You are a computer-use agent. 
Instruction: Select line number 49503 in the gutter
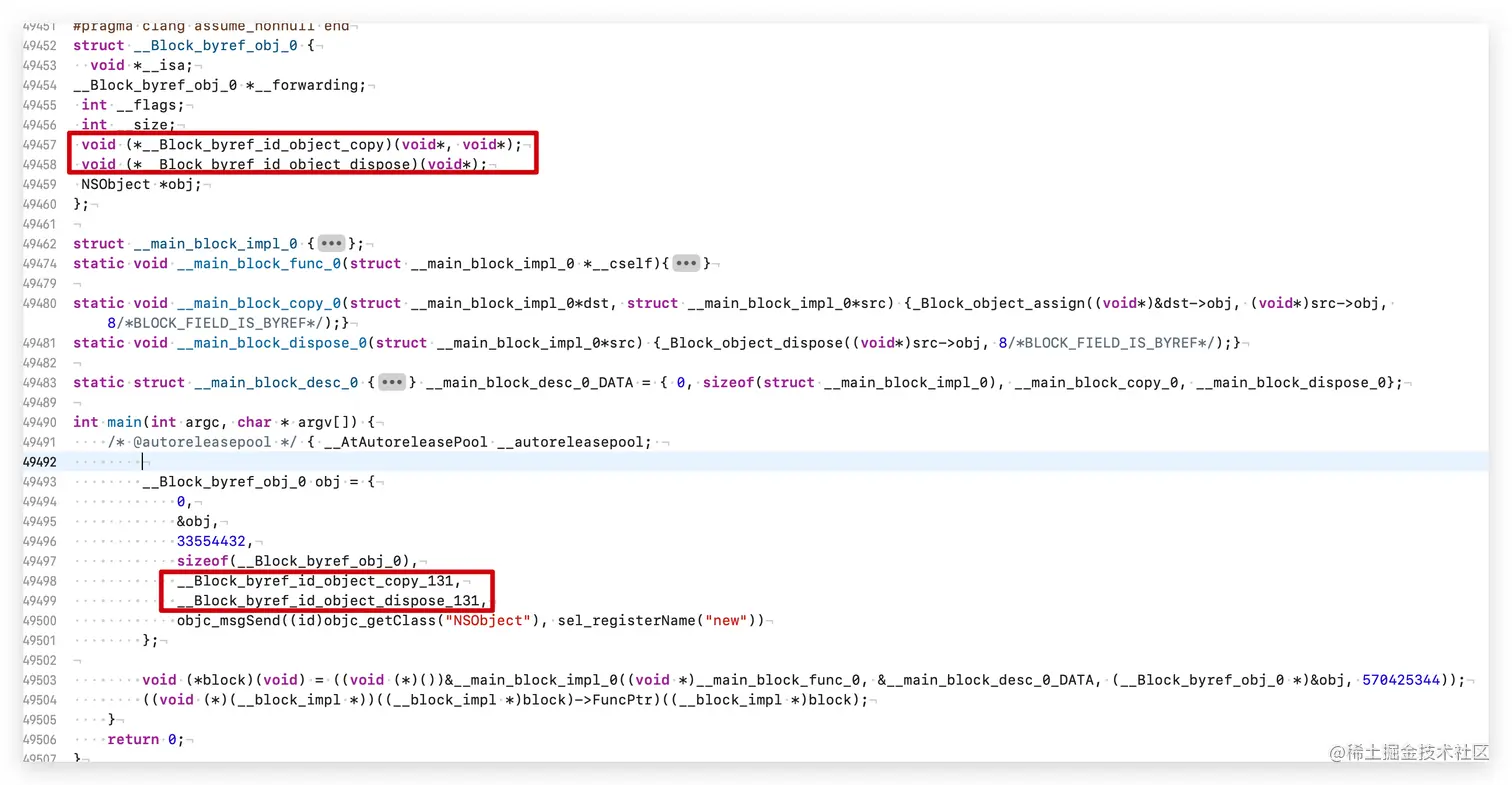[x=39, y=680]
